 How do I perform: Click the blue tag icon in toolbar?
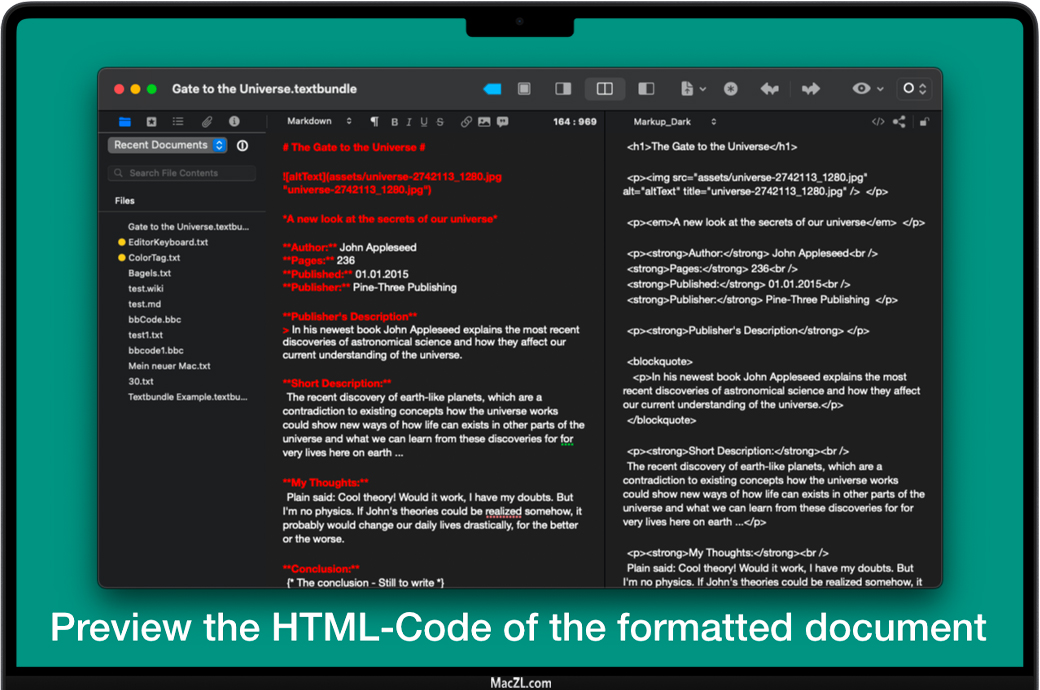(492, 89)
